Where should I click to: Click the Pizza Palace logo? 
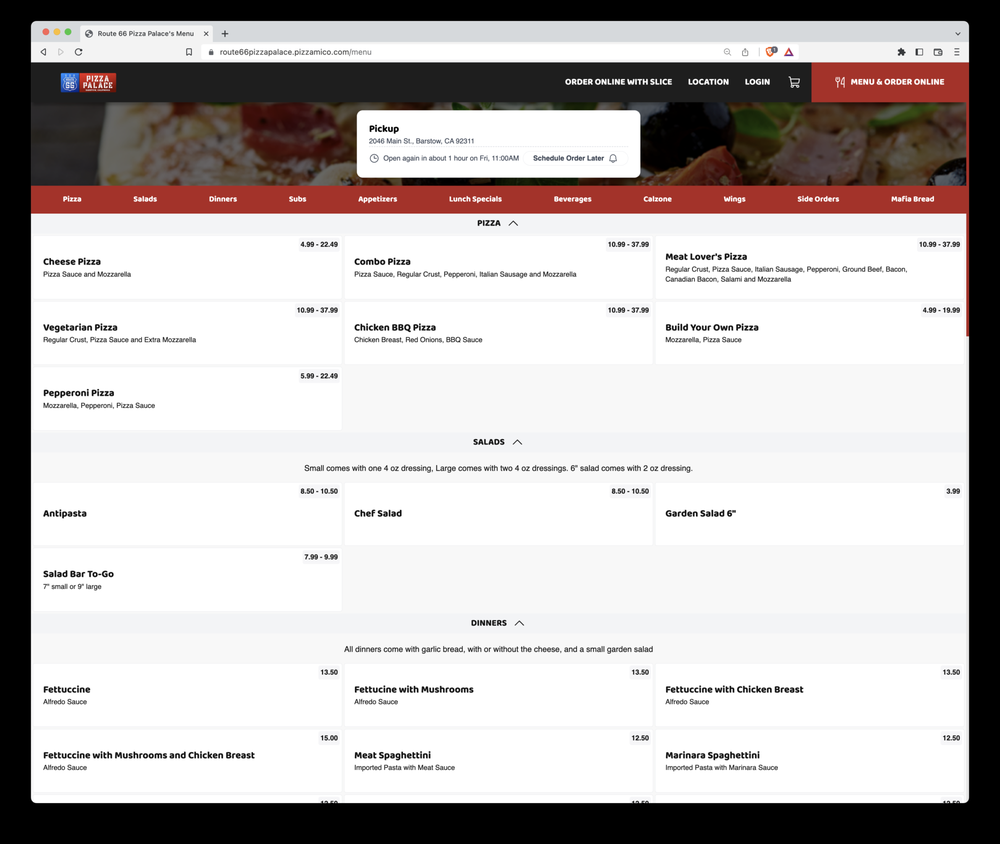tap(88, 82)
